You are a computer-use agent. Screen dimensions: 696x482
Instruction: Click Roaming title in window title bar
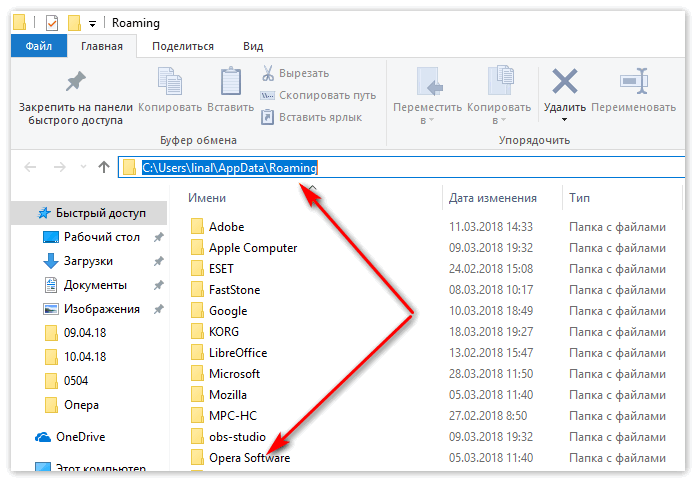coord(135,23)
